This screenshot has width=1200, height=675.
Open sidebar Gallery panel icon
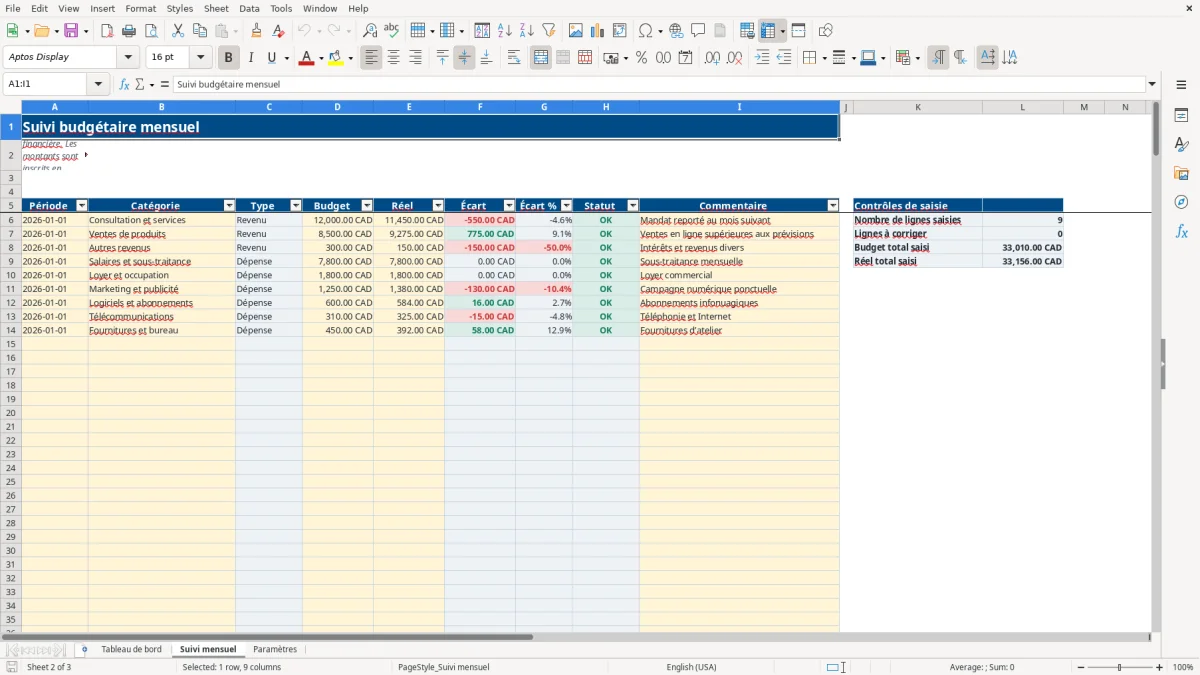pyautogui.click(x=1181, y=174)
